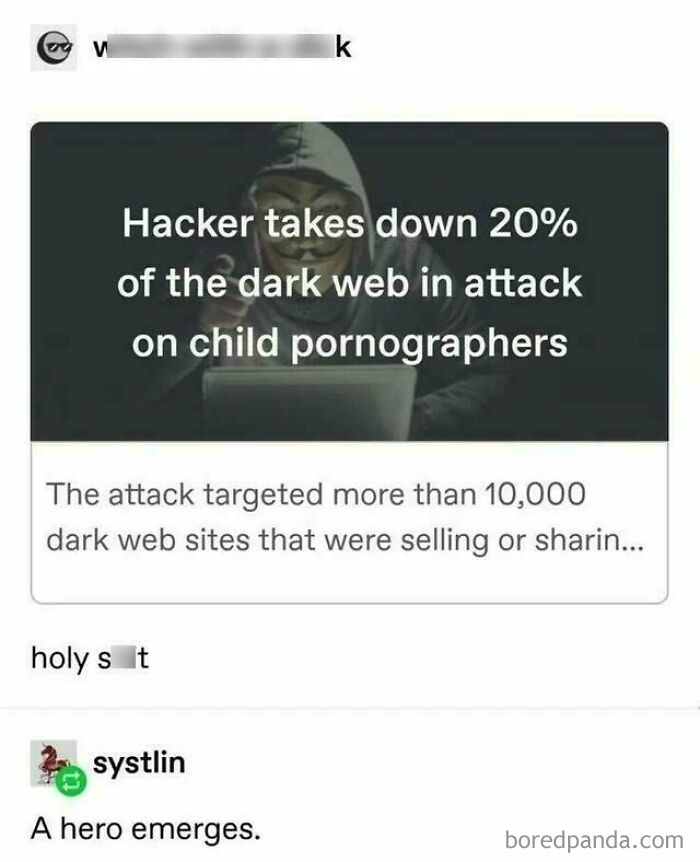
Task: Open systlin's red dragon avatar
Action: click(53, 763)
